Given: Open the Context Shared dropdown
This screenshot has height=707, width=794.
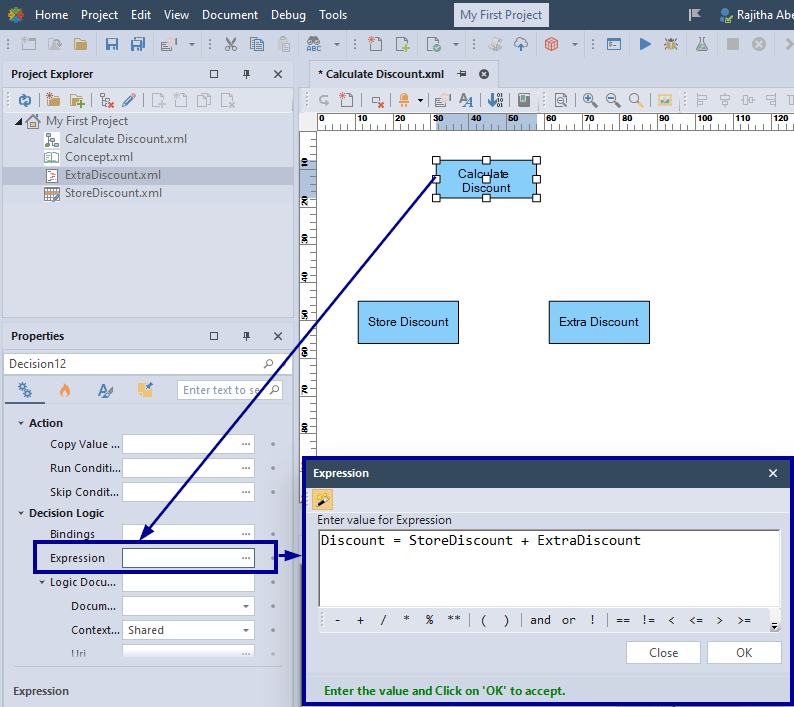Looking at the screenshot, I should (x=246, y=631).
